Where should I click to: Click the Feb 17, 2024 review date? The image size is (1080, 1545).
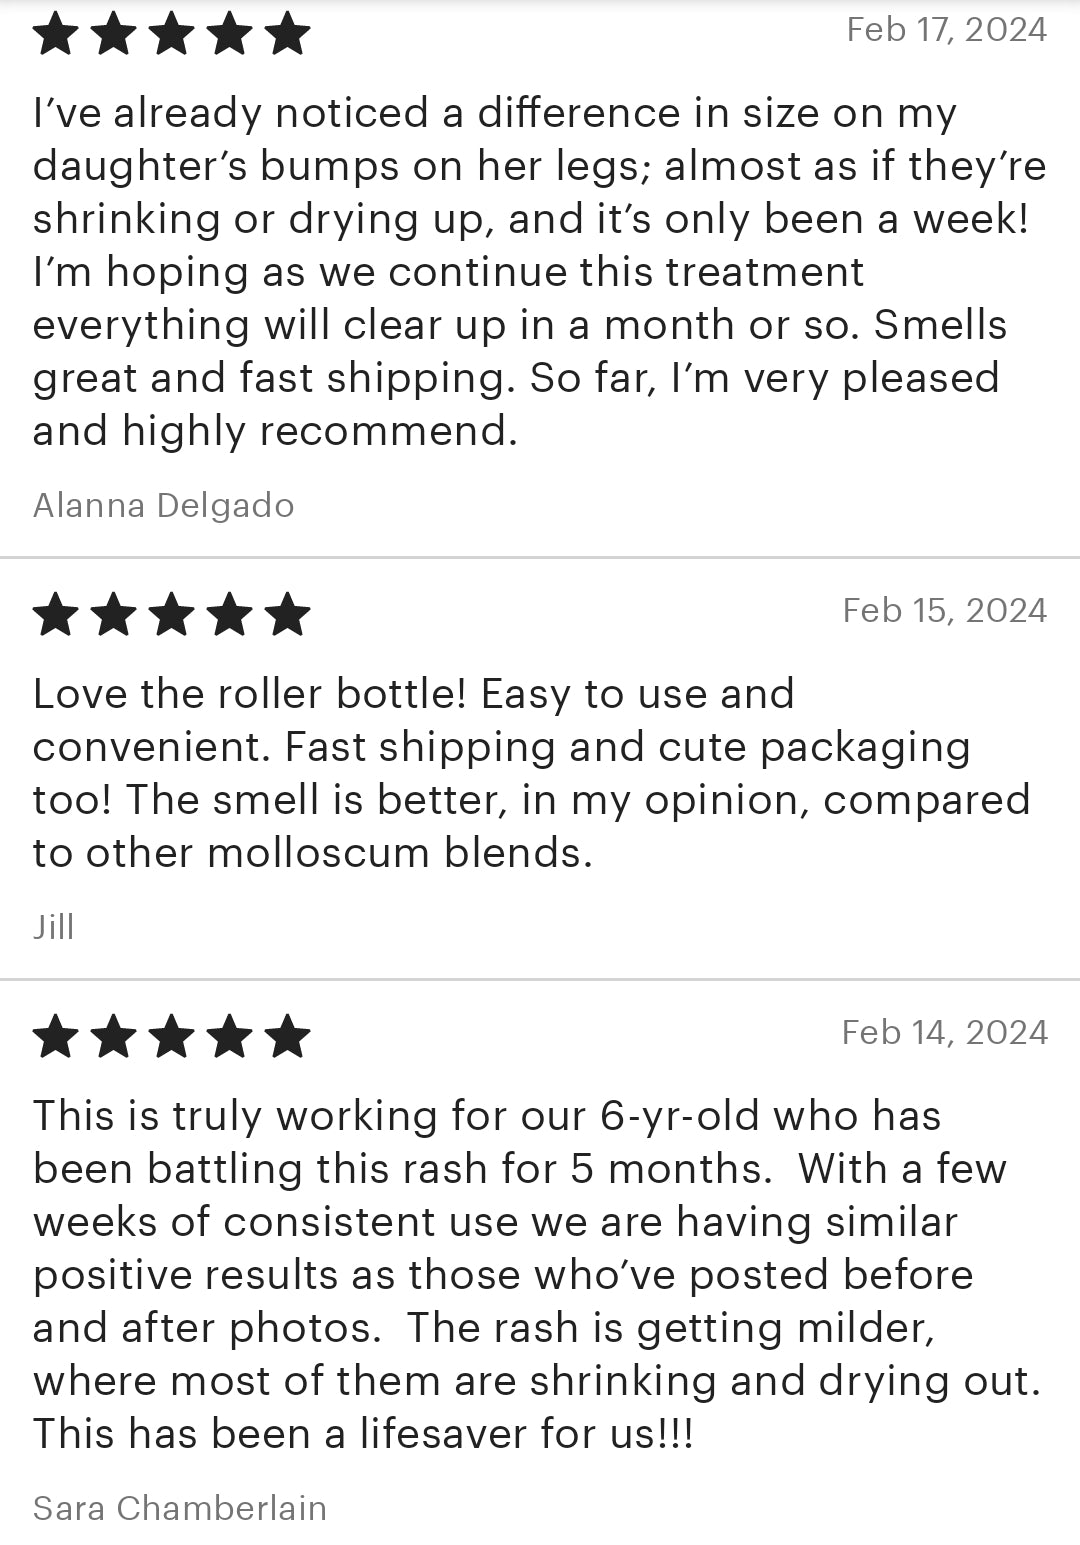click(x=946, y=29)
